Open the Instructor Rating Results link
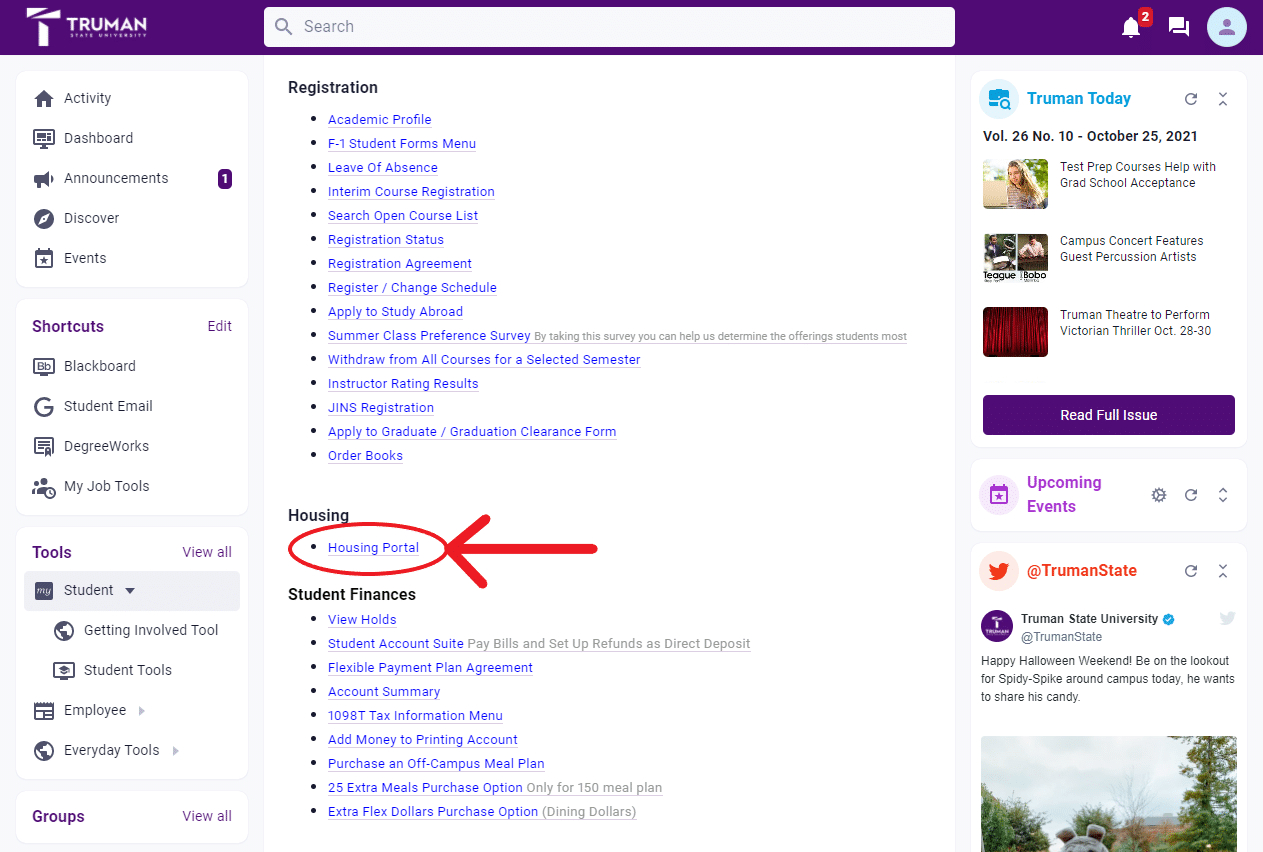This screenshot has width=1263, height=852. [403, 383]
